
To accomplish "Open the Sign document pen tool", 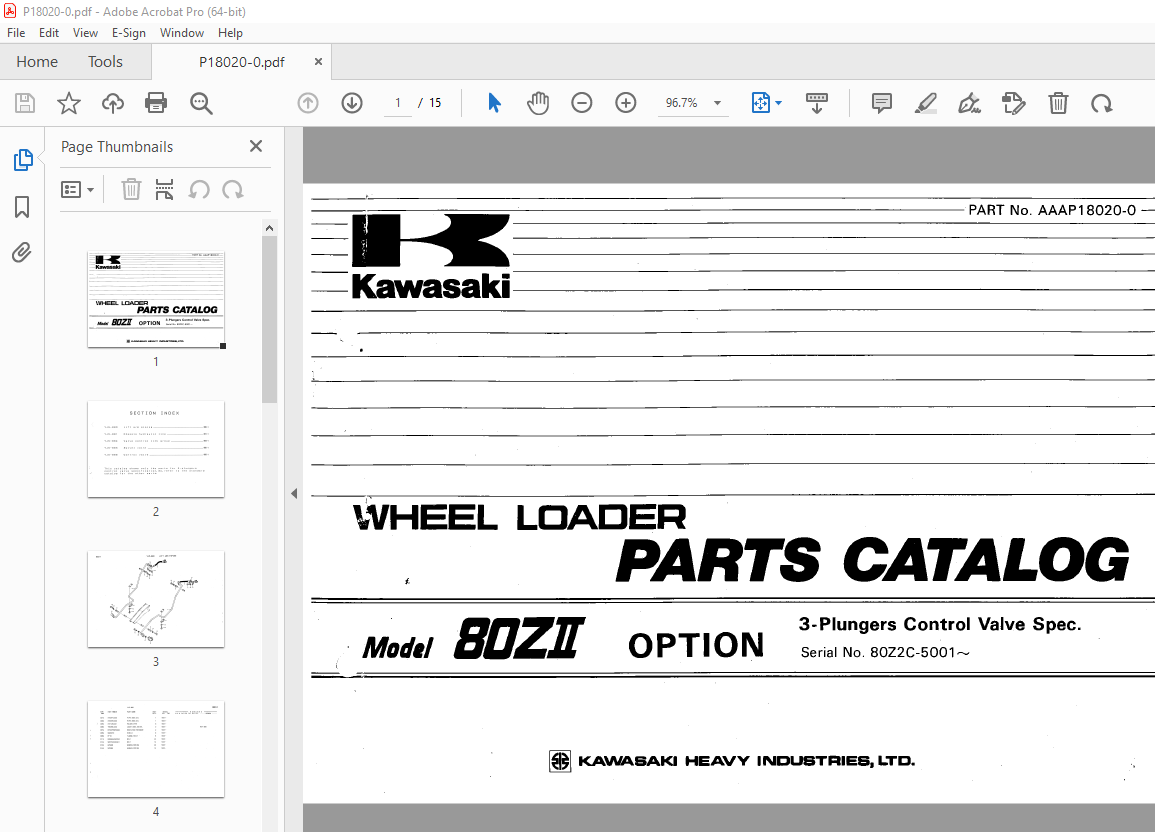I will (x=969, y=103).
